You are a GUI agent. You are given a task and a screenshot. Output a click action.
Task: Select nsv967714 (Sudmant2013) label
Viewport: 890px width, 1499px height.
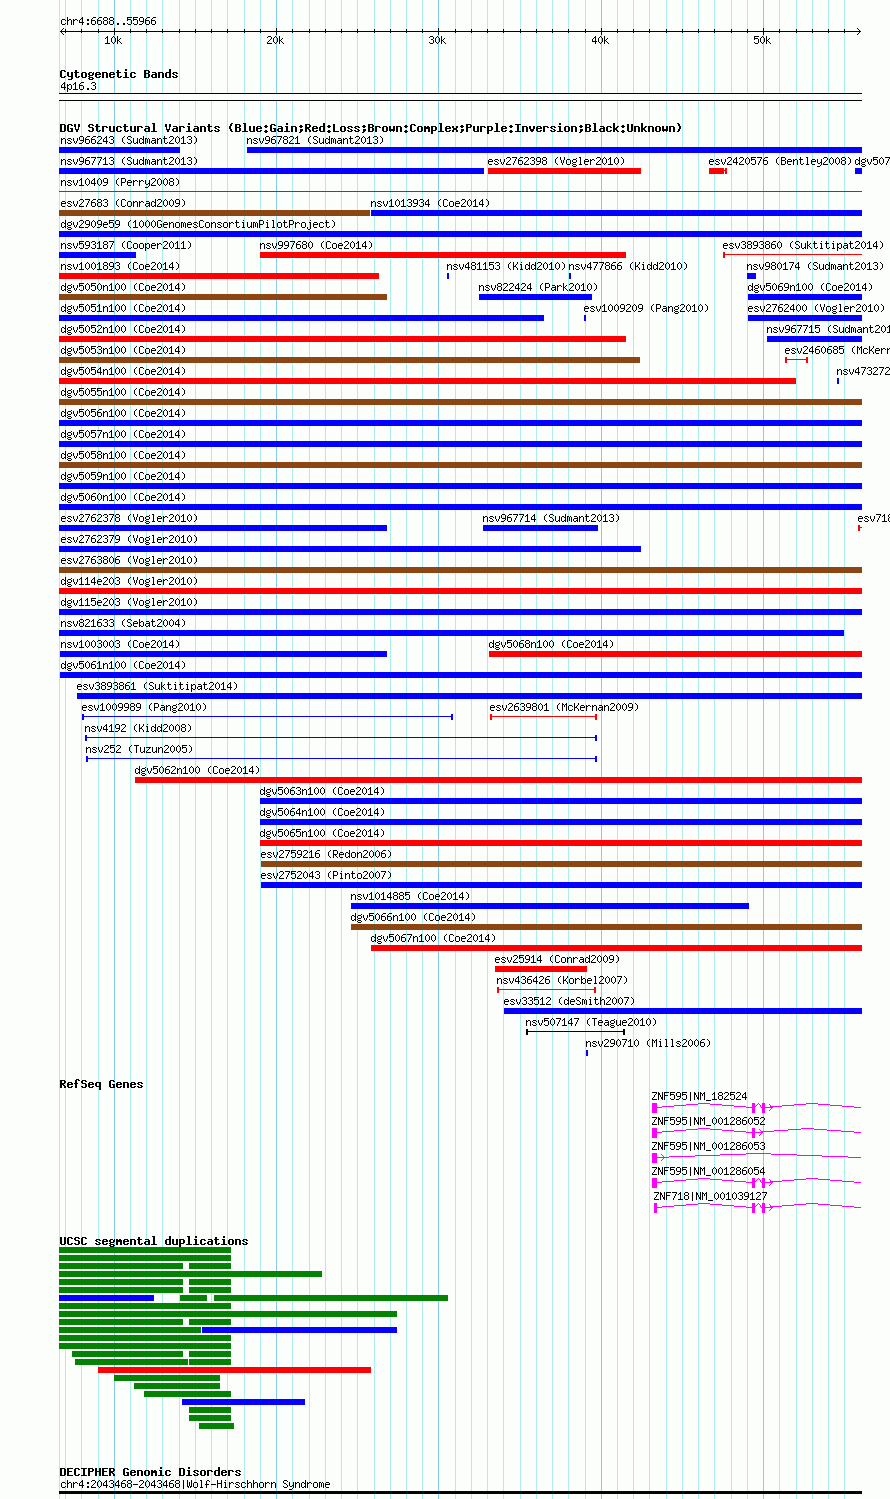click(x=551, y=518)
